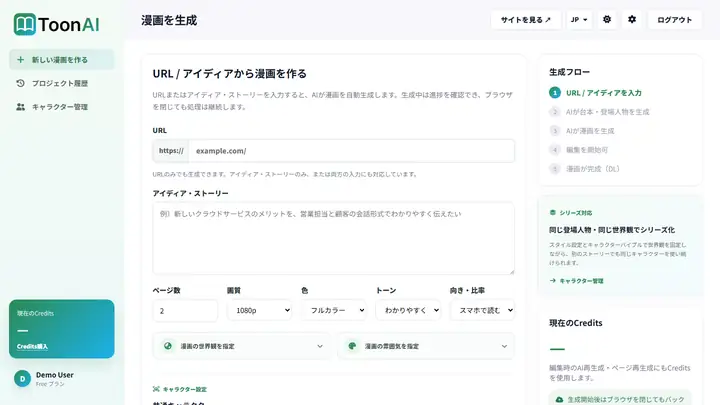Click the cloud icon in the browser notice

pos(559,399)
